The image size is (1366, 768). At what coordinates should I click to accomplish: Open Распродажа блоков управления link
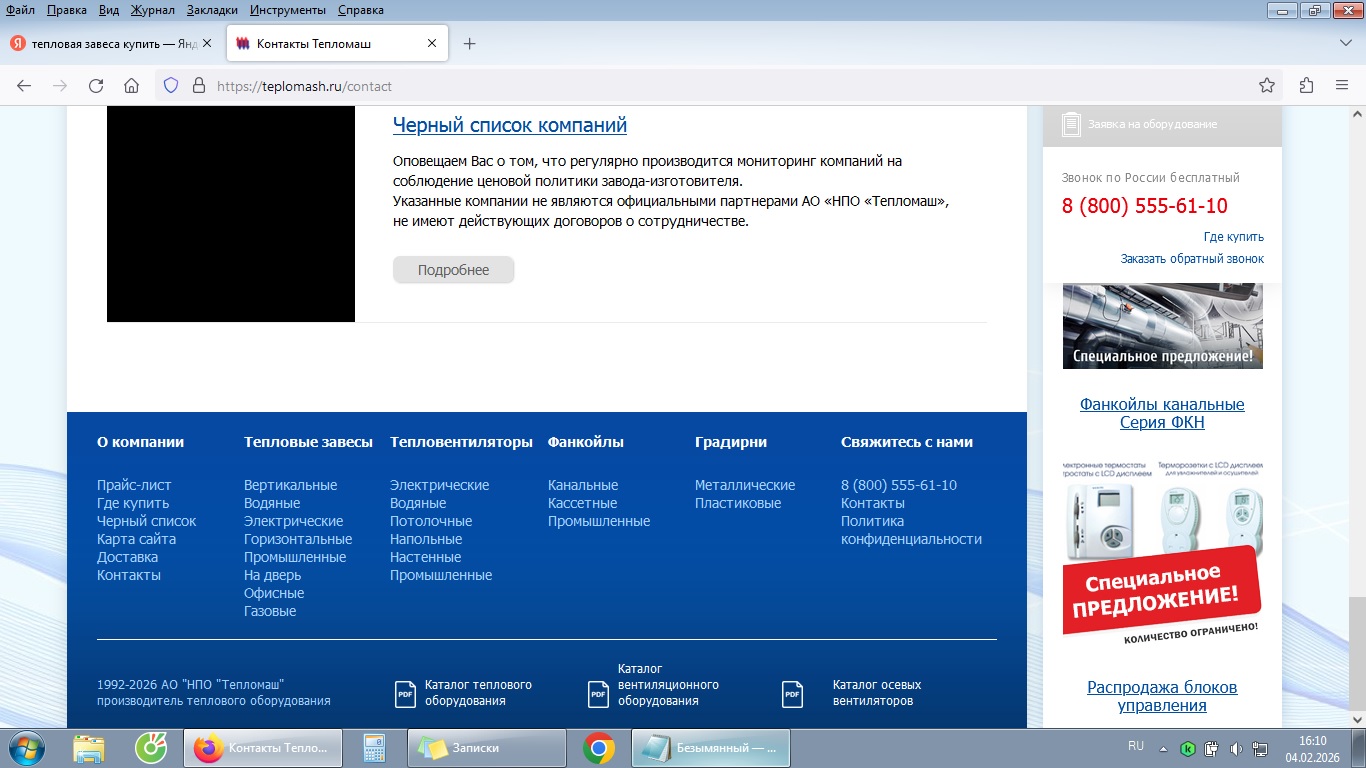[x=1162, y=696]
